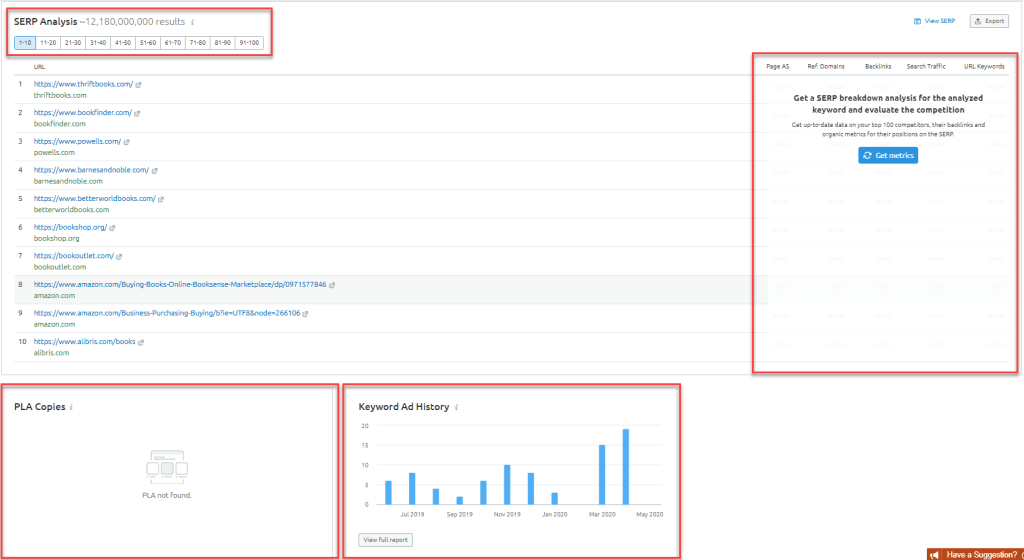1024x560 pixels.
Task: Show results 51-60 in SERP Analysis
Action: [148, 43]
